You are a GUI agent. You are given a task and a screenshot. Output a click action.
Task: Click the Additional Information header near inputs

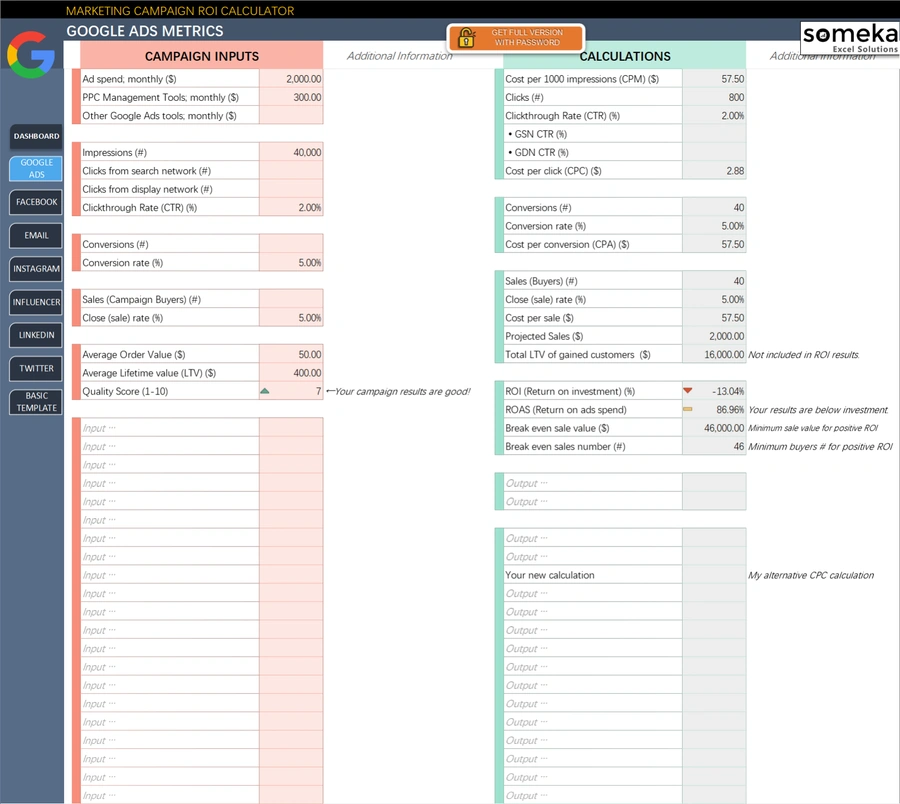point(399,56)
